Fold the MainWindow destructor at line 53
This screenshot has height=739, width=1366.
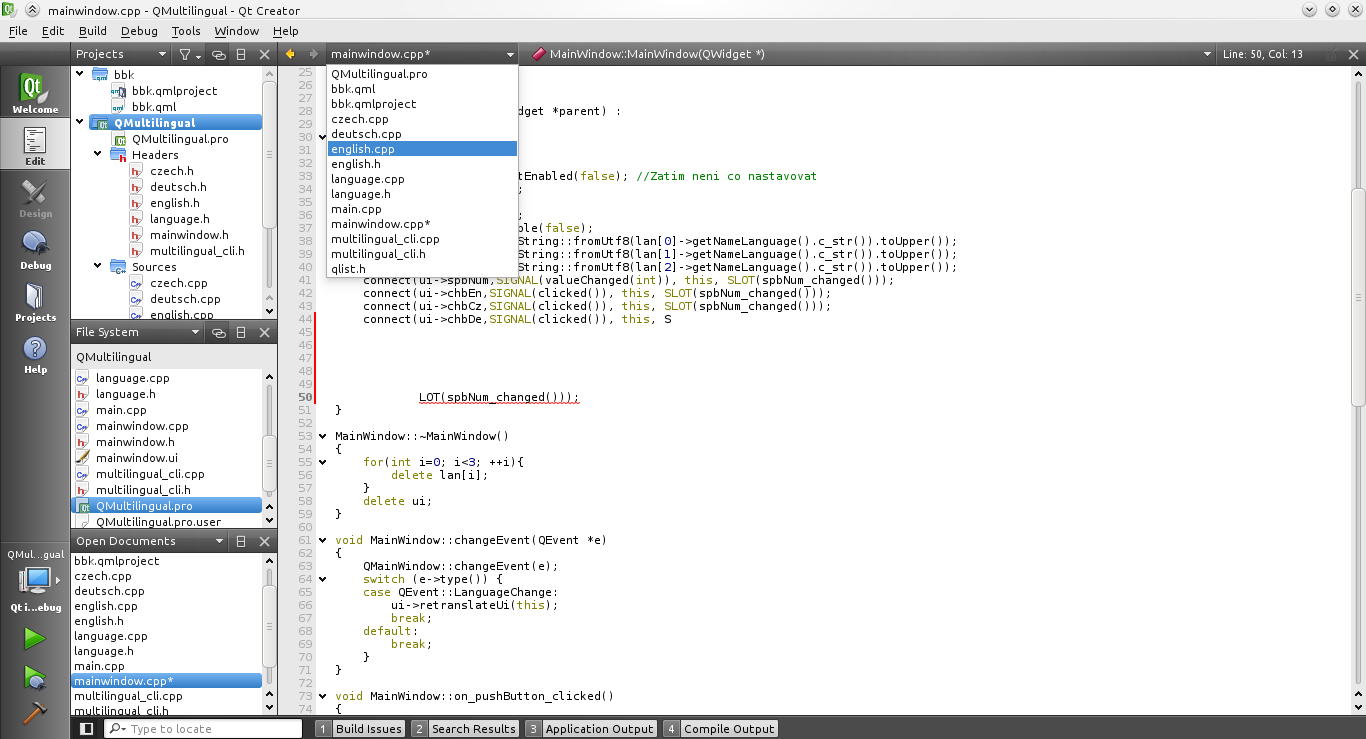(322, 436)
